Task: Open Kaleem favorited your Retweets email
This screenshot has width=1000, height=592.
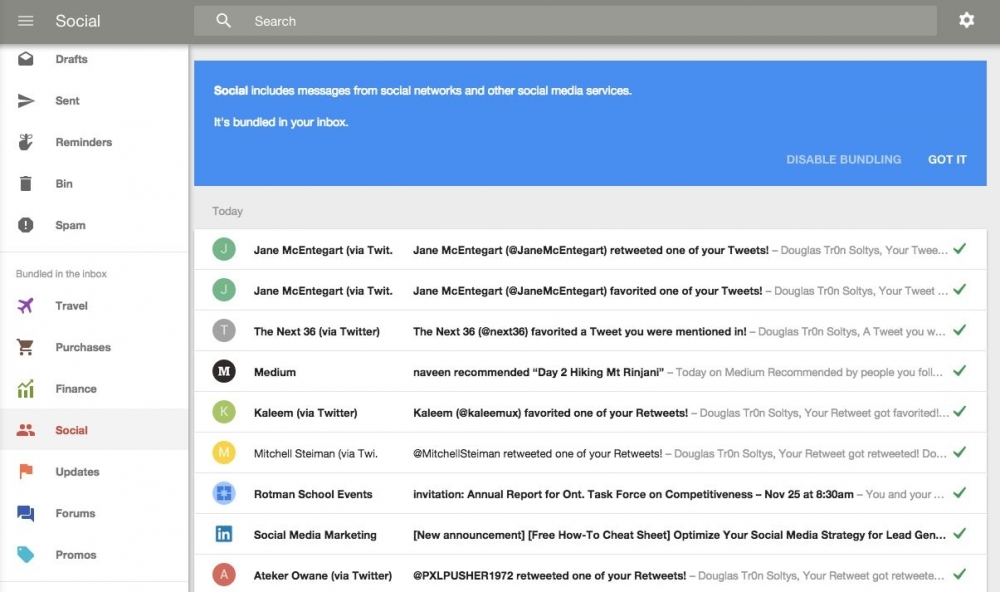Action: point(590,411)
